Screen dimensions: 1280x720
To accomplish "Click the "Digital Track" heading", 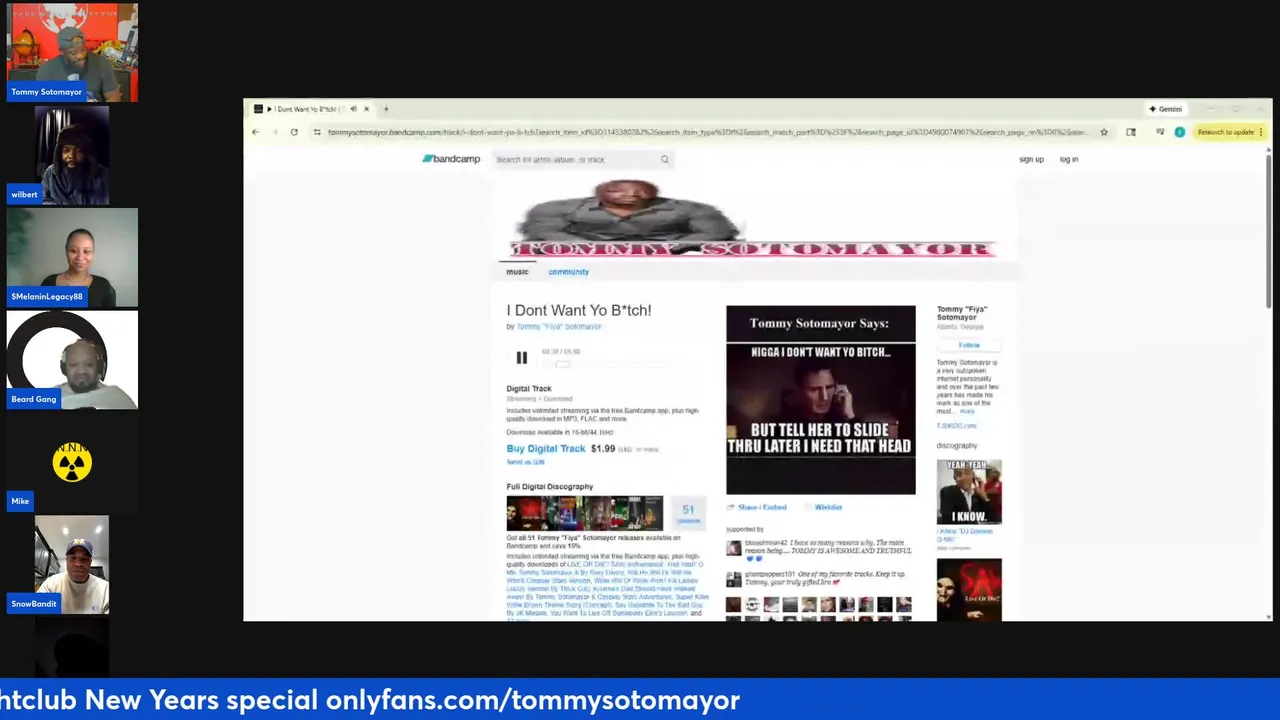I will tap(529, 389).
